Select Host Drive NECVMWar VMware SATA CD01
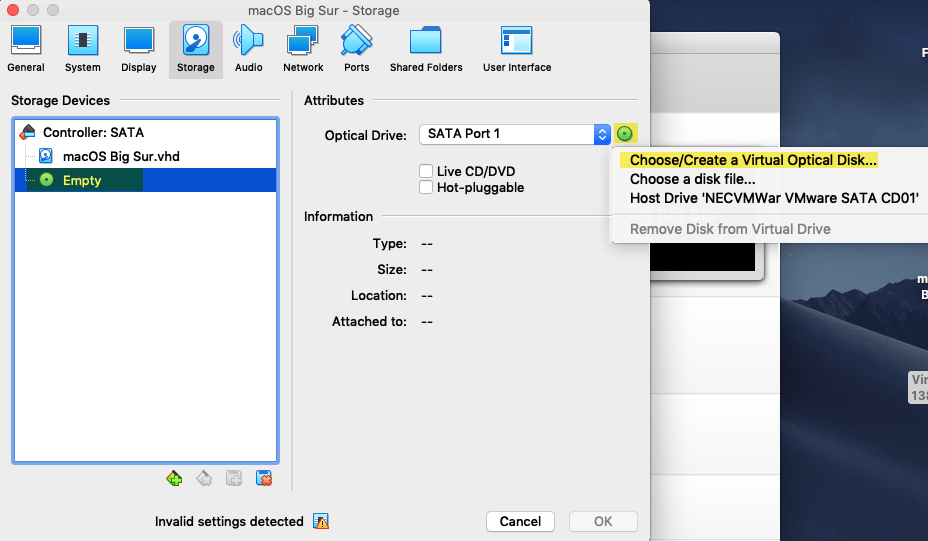928x541 pixels. (x=774, y=198)
